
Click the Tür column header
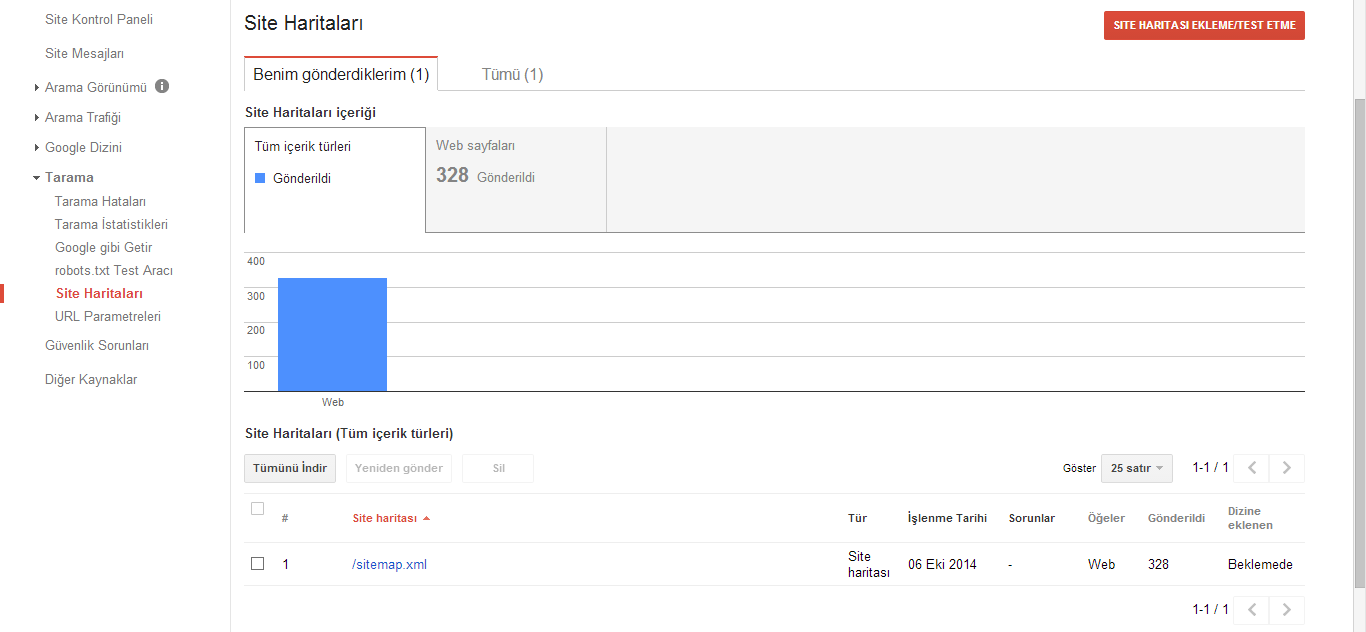click(857, 518)
